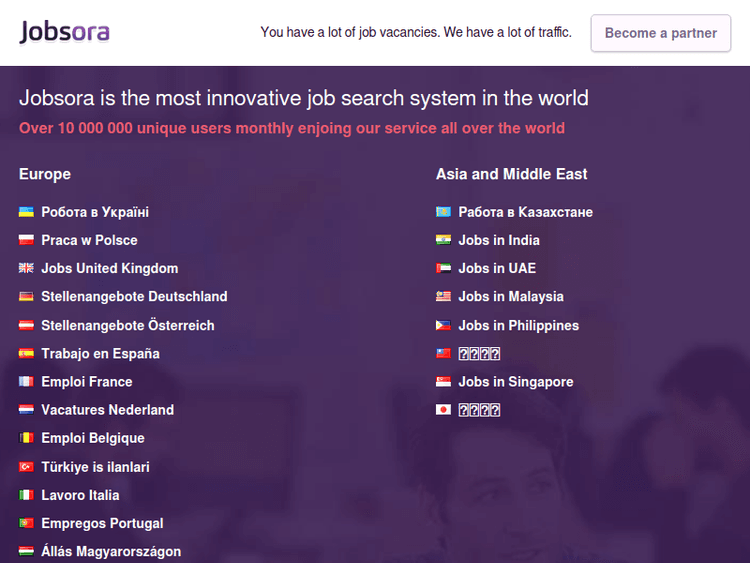The image size is (750, 563).
Task: Click the 'most innovative job search system' headline
Action: coord(304,98)
